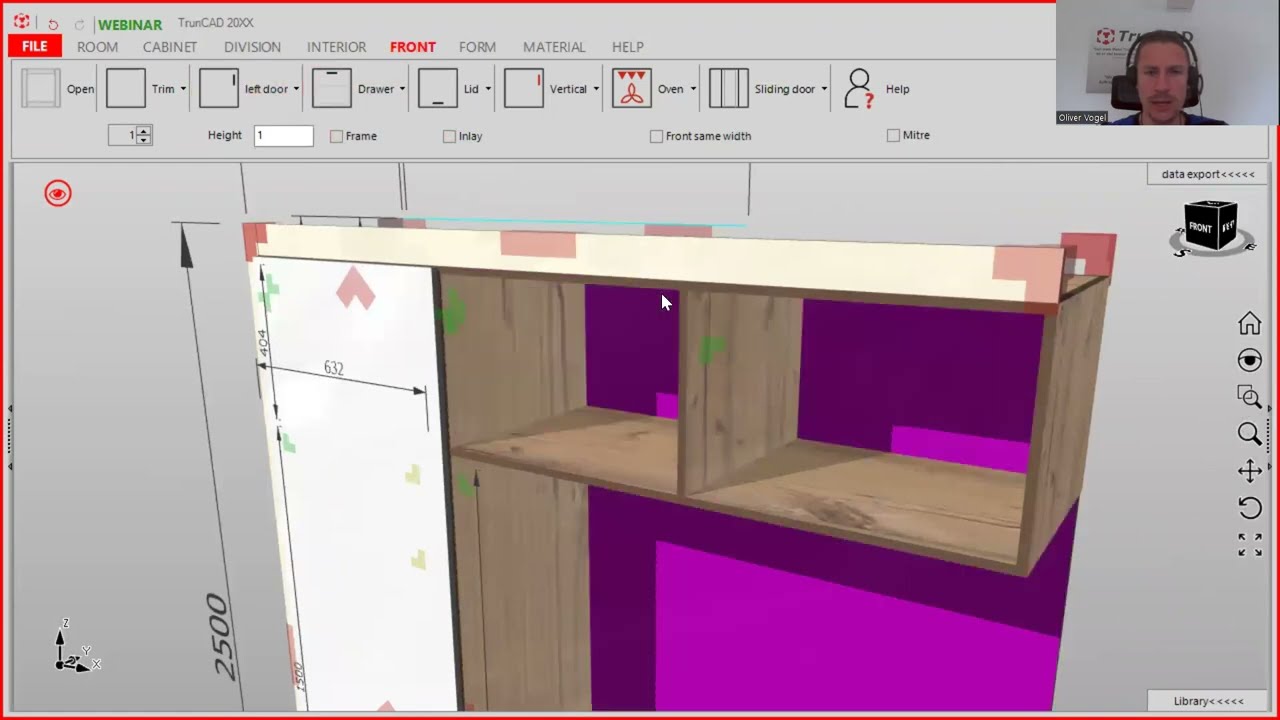Image resolution: width=1280 pixels, height=720 pixels.
Task: Expand the left door dropdown arrow
Action: coord(296,89)
